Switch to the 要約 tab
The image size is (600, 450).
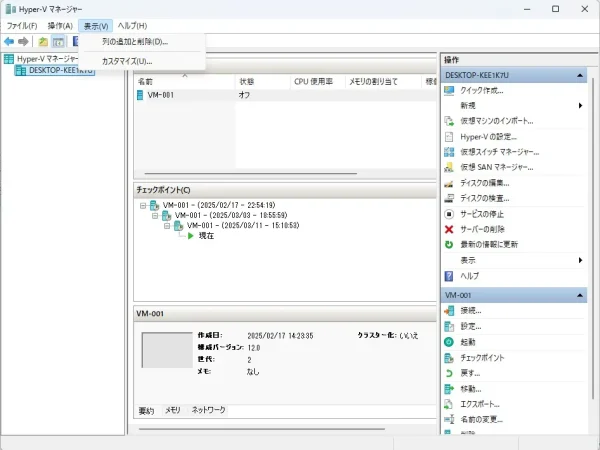pos(146,411)
